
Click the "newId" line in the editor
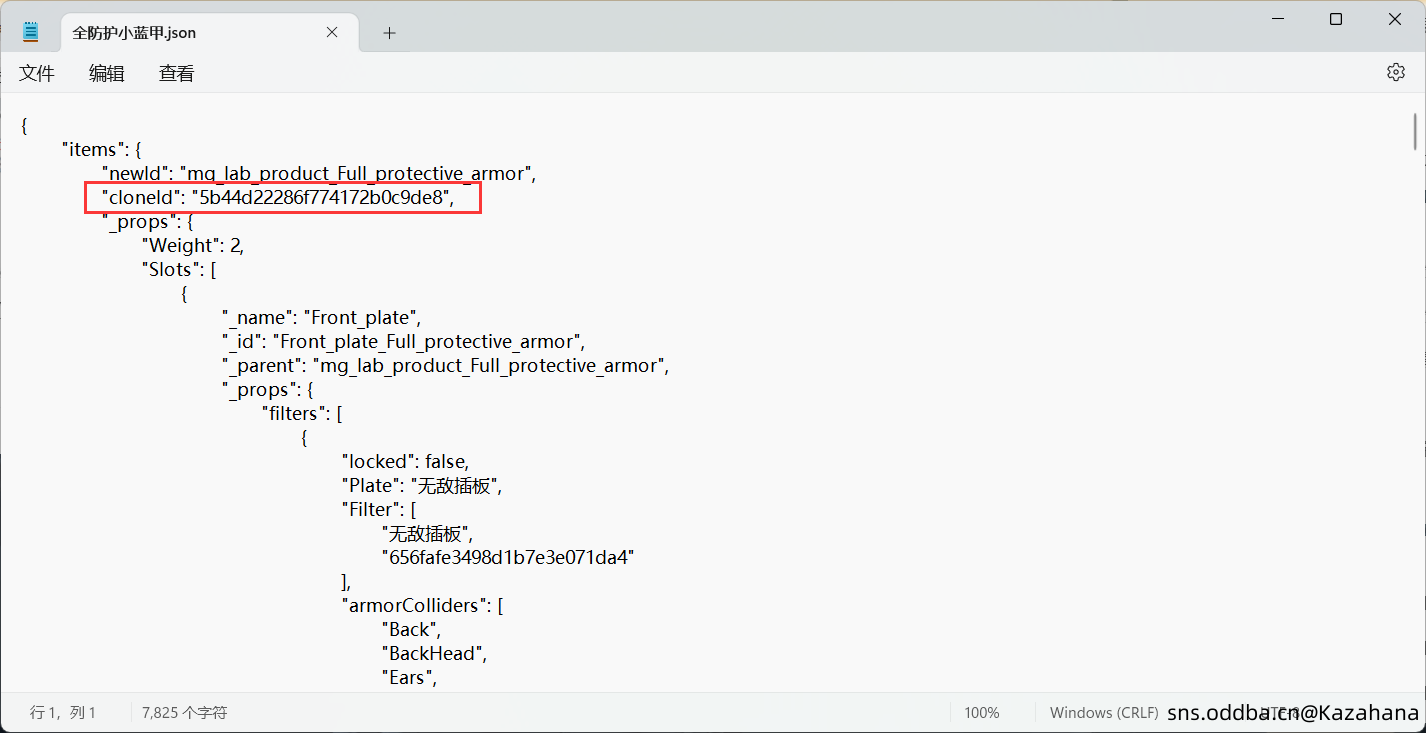[318, 174]
